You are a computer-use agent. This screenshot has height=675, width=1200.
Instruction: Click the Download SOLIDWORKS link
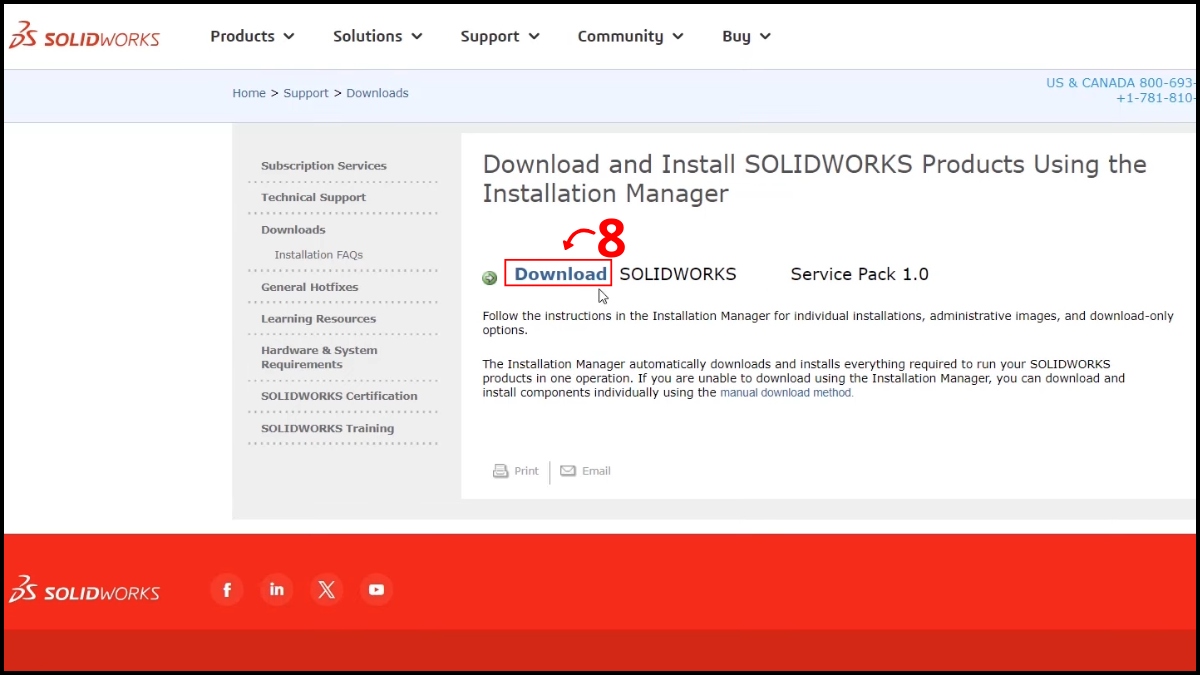[560, 274]
